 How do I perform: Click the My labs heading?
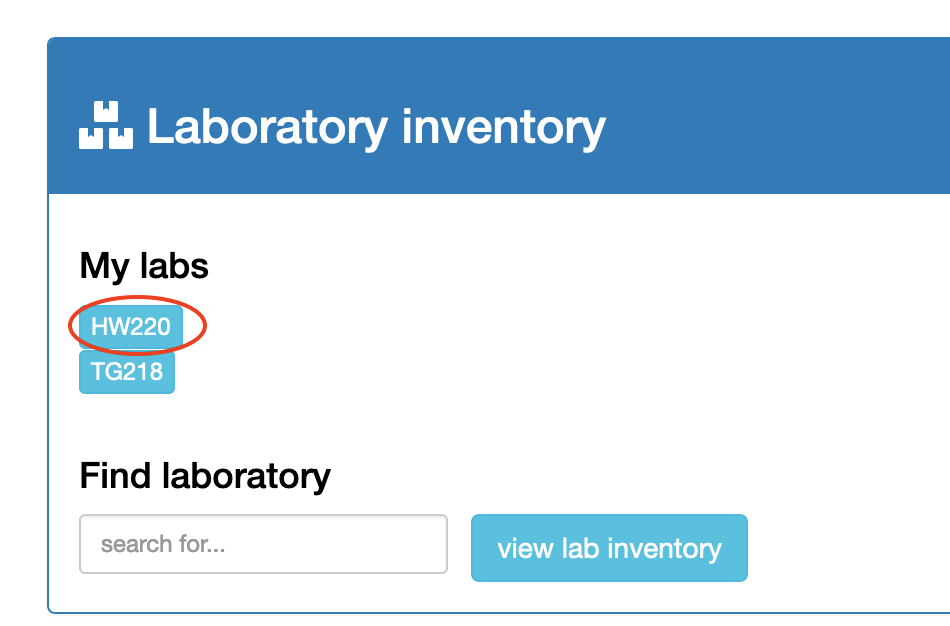point(144,266)
